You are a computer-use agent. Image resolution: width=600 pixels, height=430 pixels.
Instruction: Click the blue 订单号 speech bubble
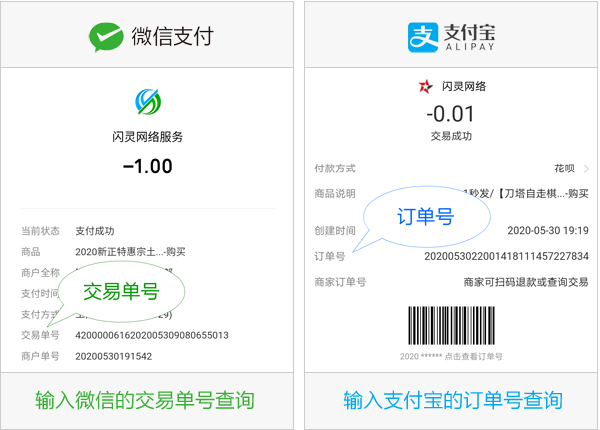click(x=426, y=217)
